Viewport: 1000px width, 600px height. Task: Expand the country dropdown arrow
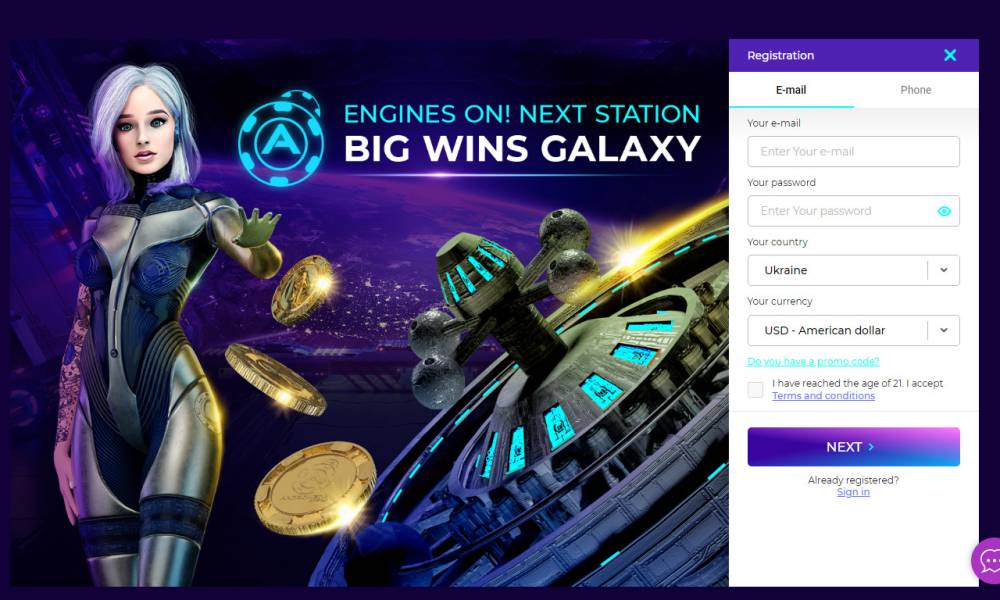944,270
